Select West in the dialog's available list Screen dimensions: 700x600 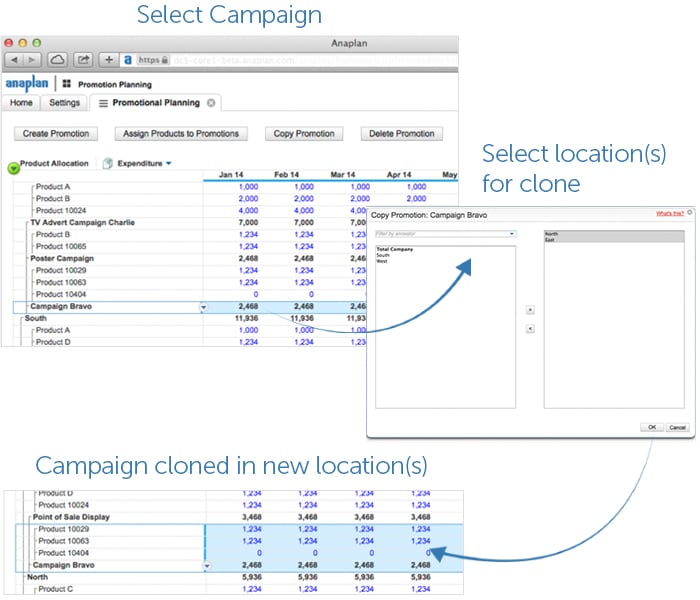(x=382, y=261)
